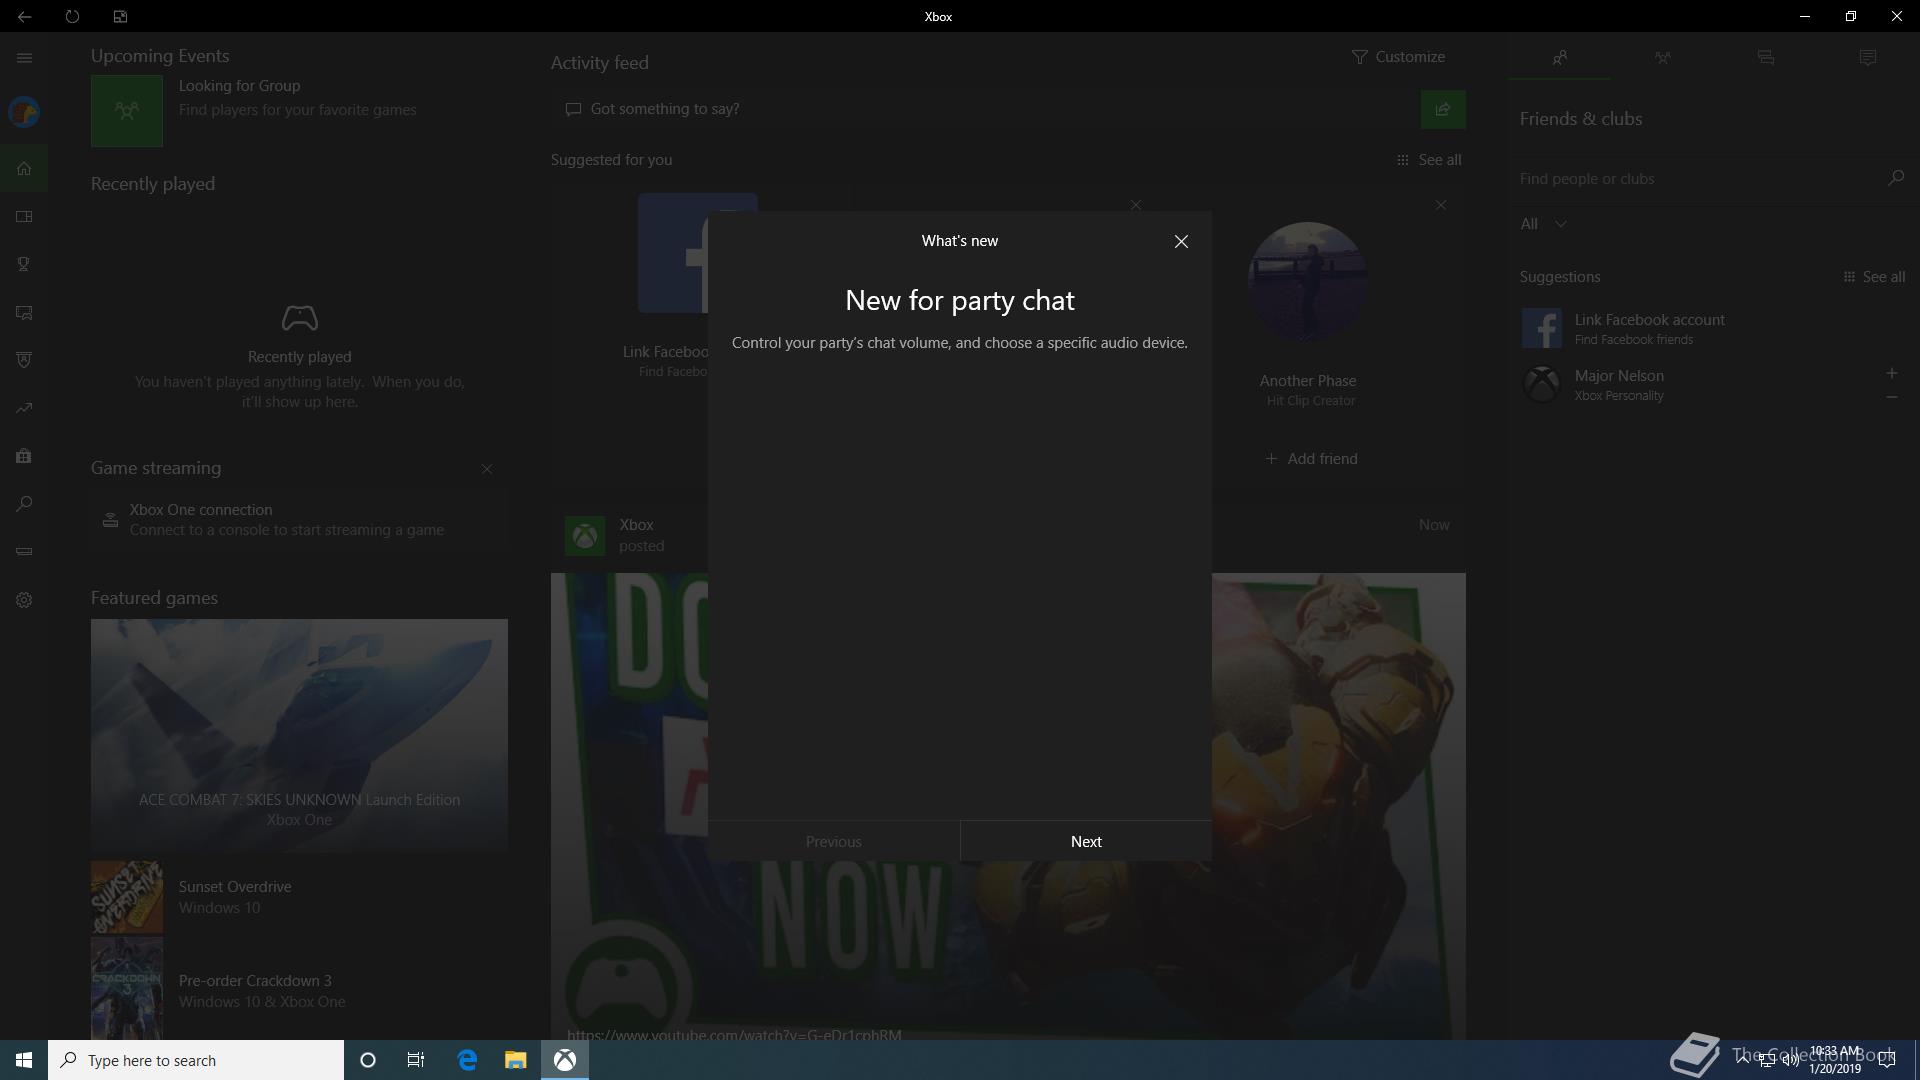The width and height of the screenshot is (1920, 1080).
Task: Open the Settings gear icon
Action: coord(24,600)
